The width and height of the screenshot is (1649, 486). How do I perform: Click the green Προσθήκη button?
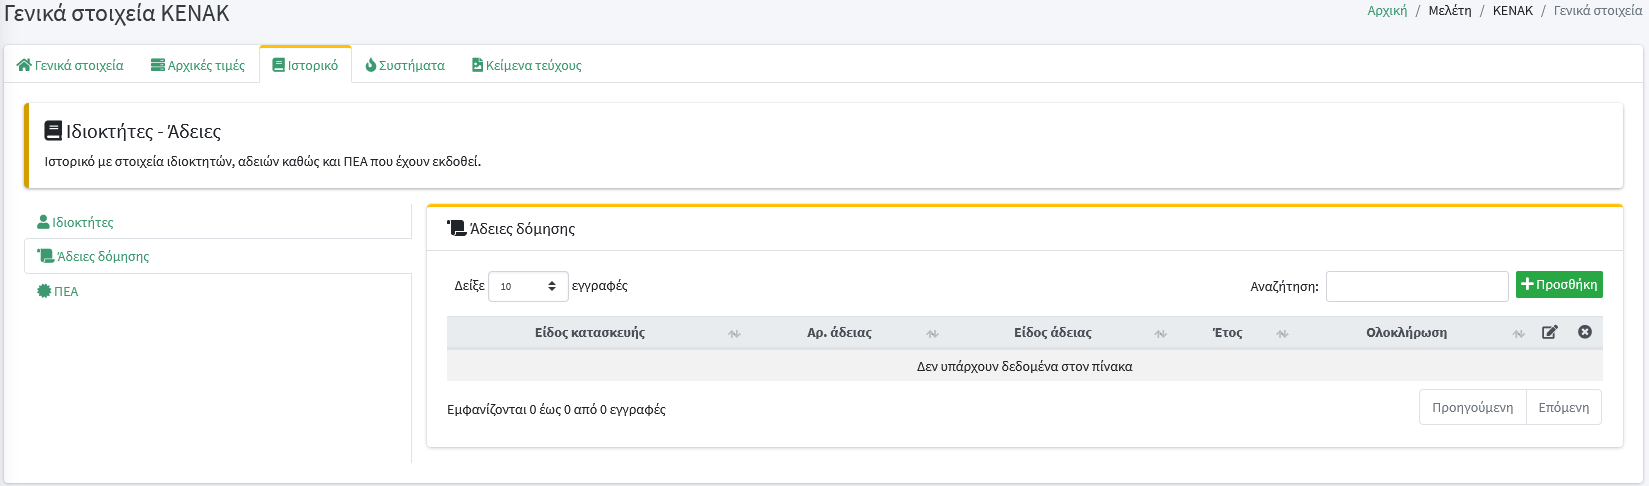point(1558,285)
